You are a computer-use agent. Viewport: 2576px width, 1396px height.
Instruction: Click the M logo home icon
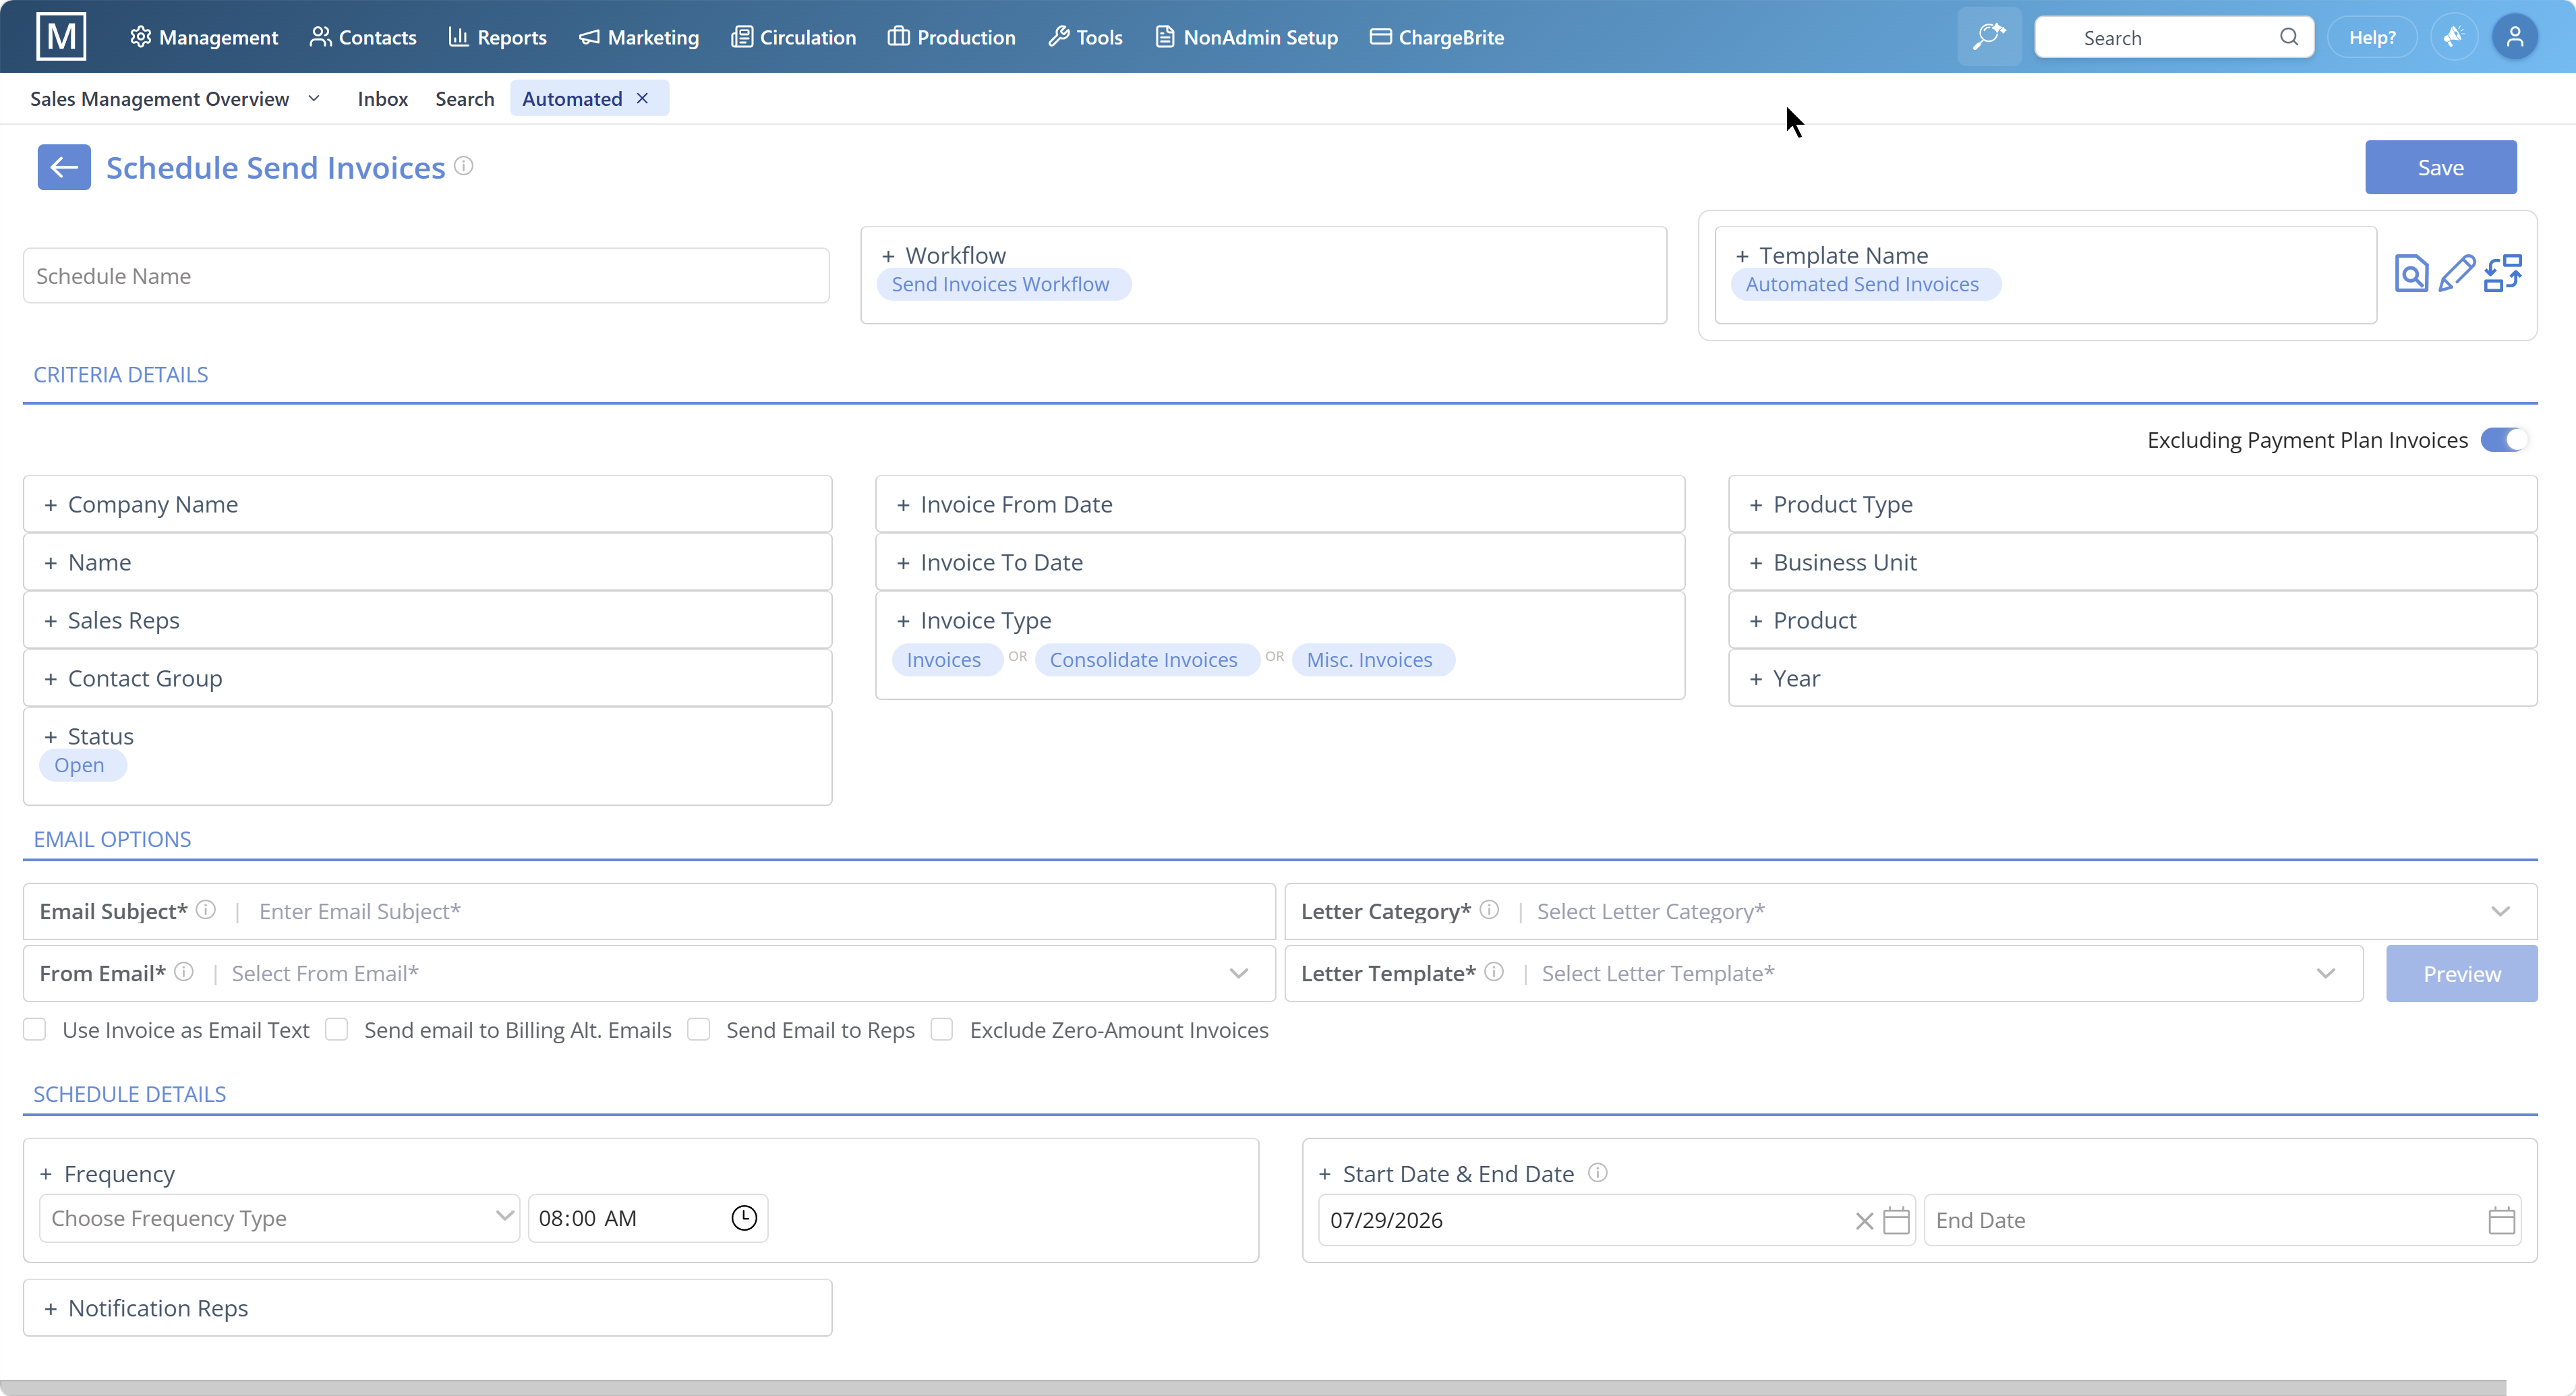tap(61, 37)
